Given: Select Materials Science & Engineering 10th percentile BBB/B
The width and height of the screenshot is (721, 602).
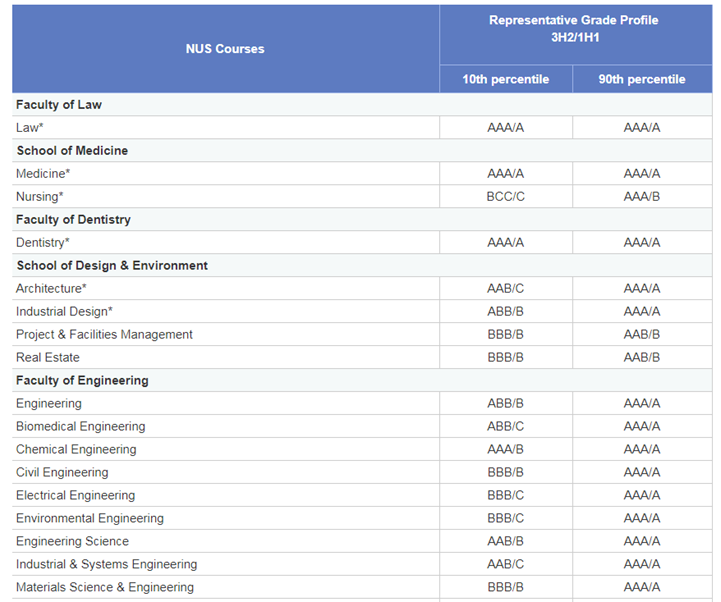Looking at the screenshot, I should 506,587.
